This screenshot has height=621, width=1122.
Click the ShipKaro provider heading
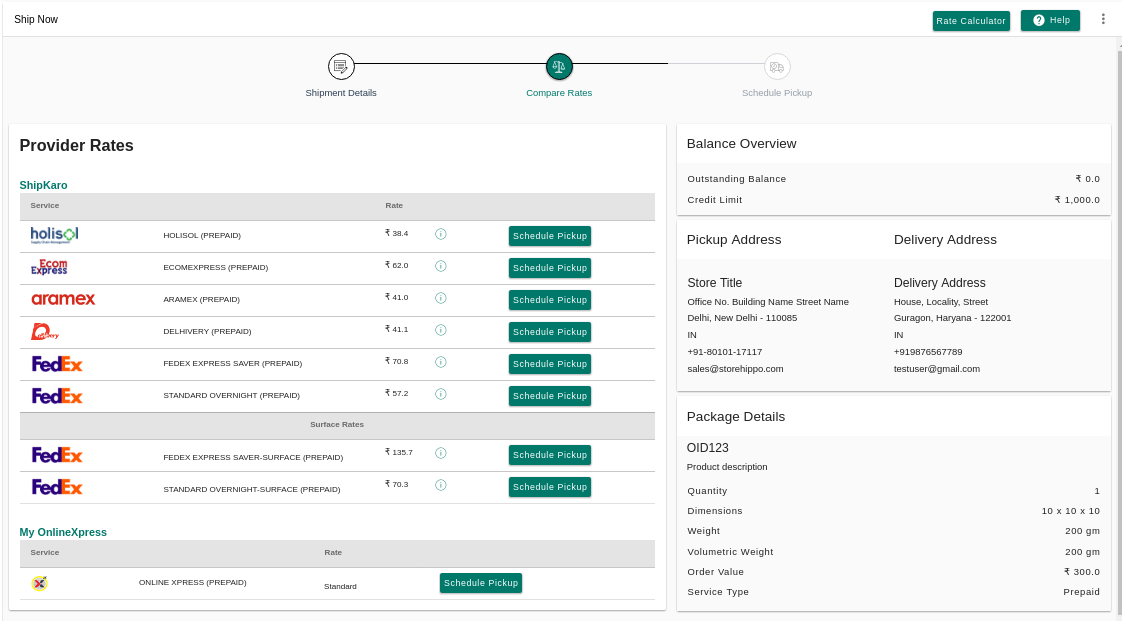tap(44, 185)
